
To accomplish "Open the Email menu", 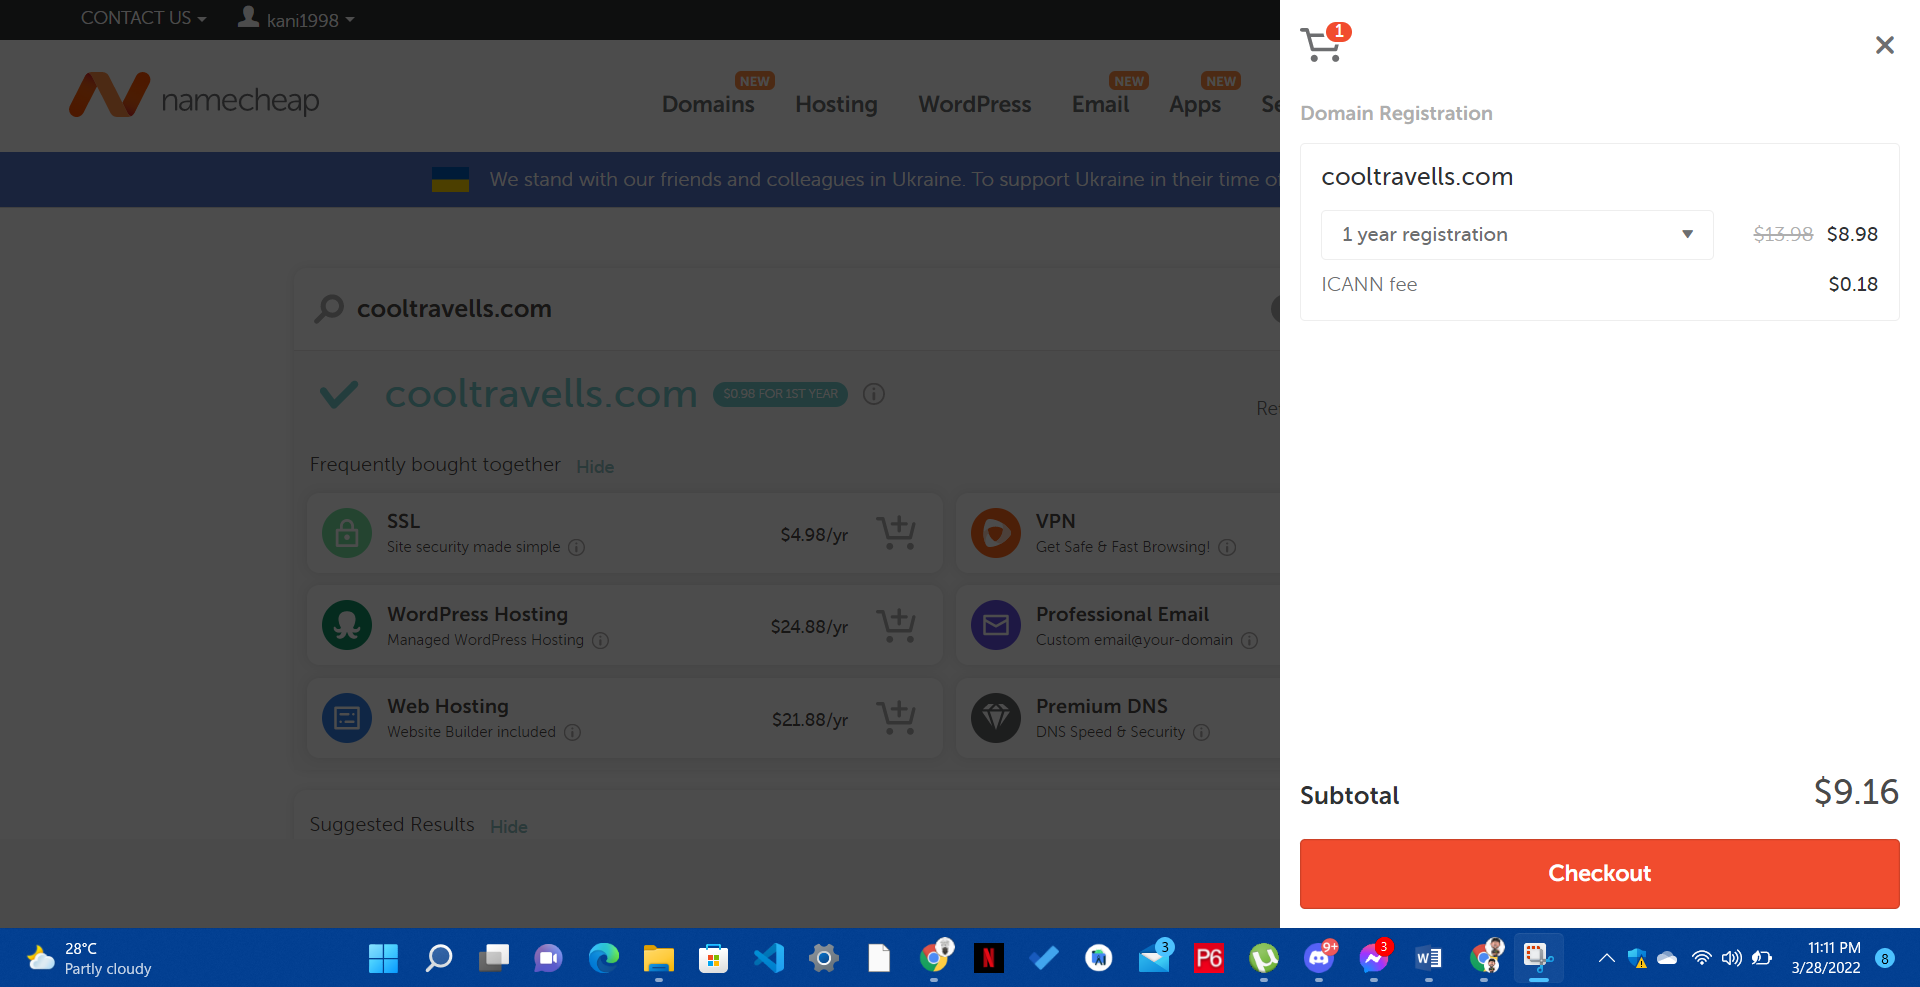I will 1100,104.
